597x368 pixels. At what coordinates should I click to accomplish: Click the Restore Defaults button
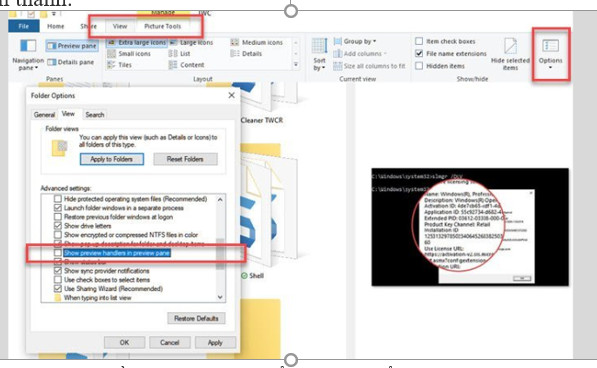tap(196, 318)
